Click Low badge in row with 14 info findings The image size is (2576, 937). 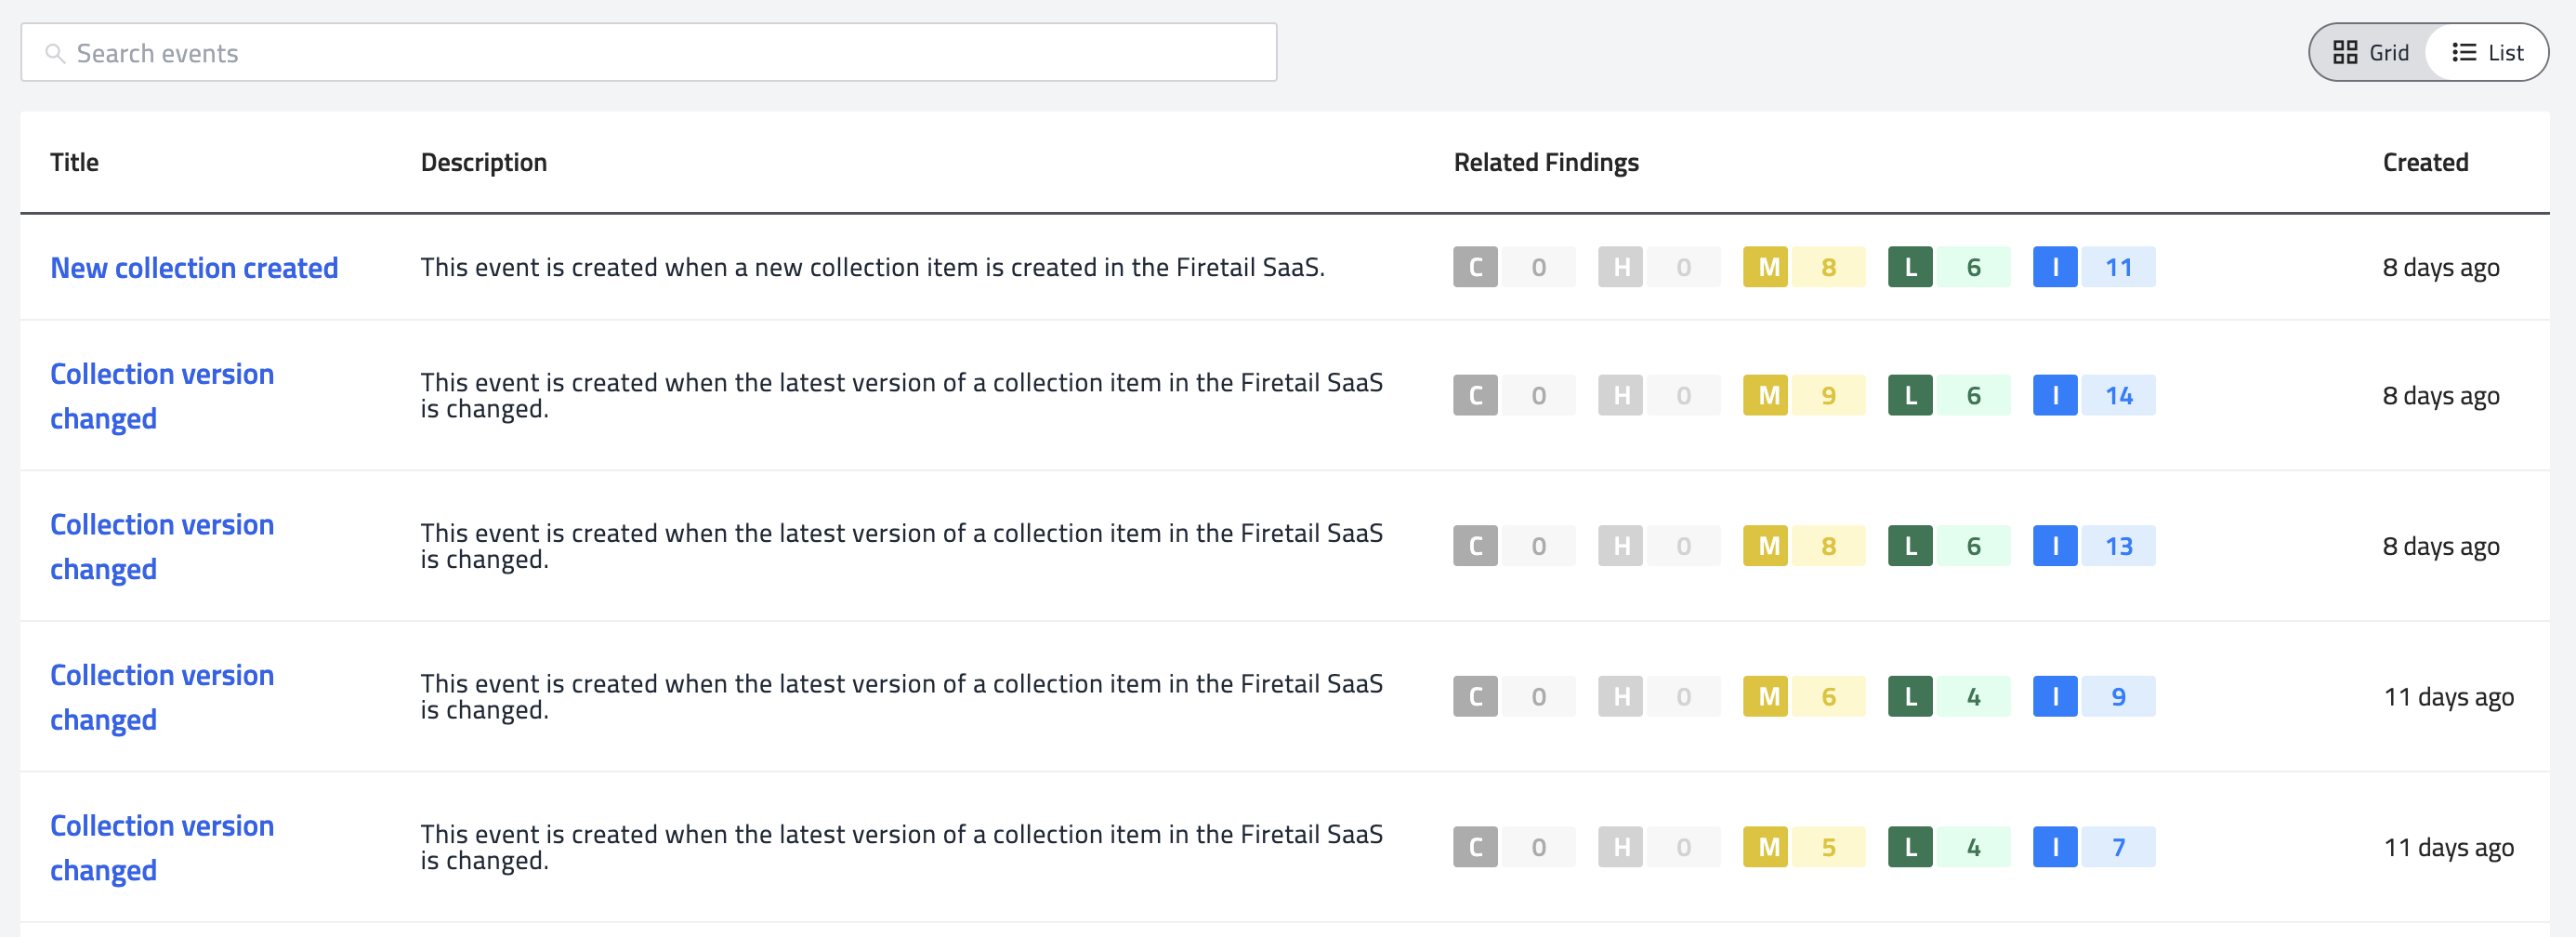click(1949, 395)
